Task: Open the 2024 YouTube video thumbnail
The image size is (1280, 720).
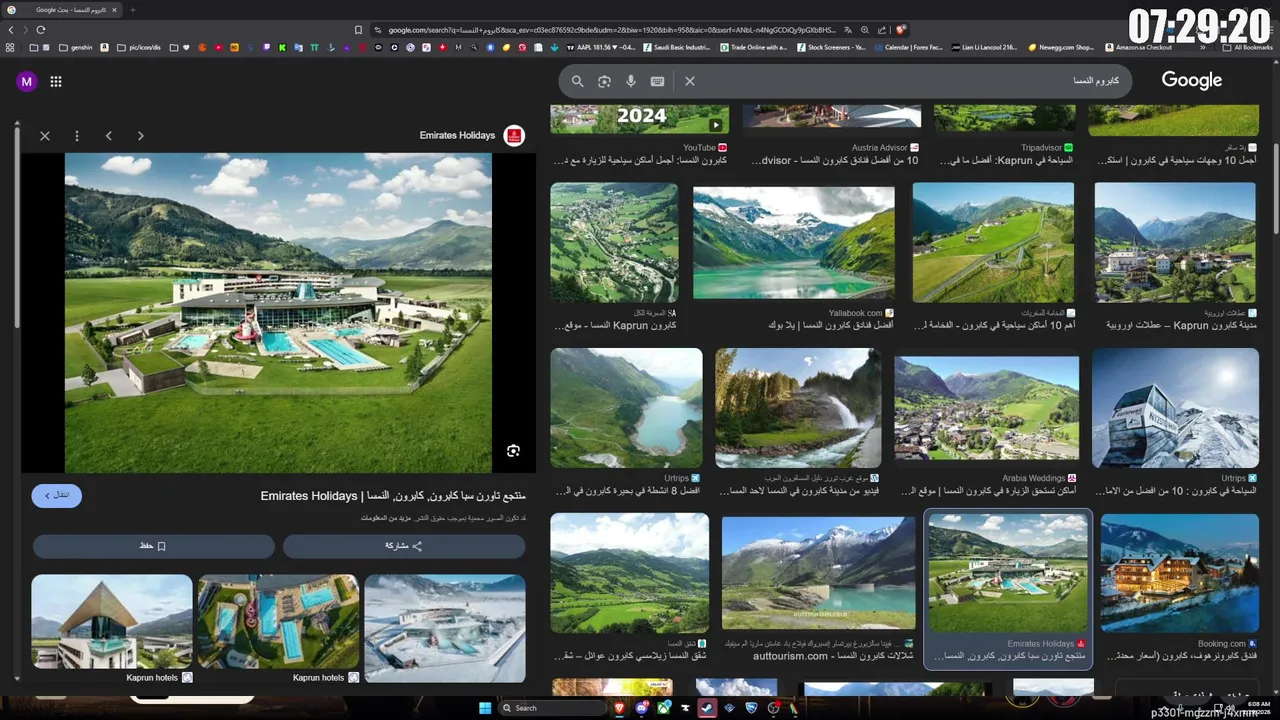Action: pos(639,118)
